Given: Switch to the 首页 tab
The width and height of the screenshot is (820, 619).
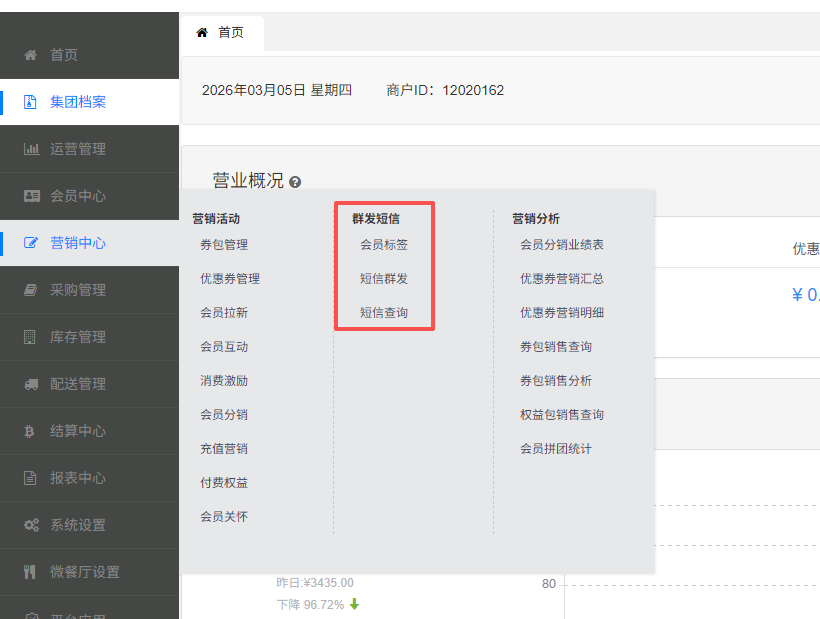Looking at the screenshot, I should tap(221, 33).
